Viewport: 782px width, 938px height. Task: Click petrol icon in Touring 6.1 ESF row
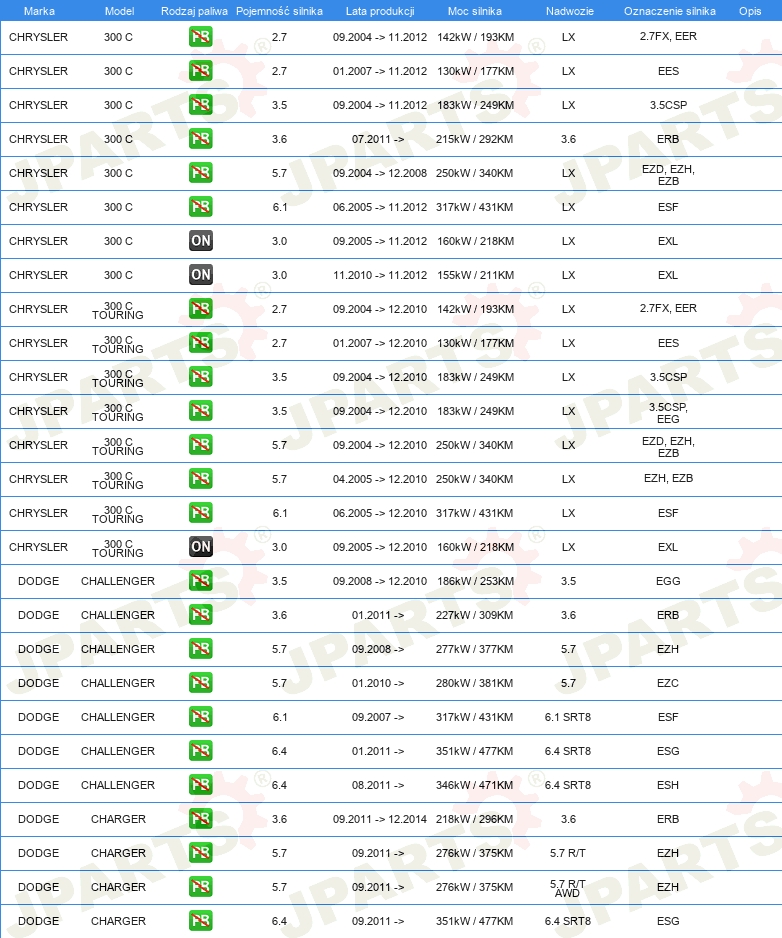200,513
